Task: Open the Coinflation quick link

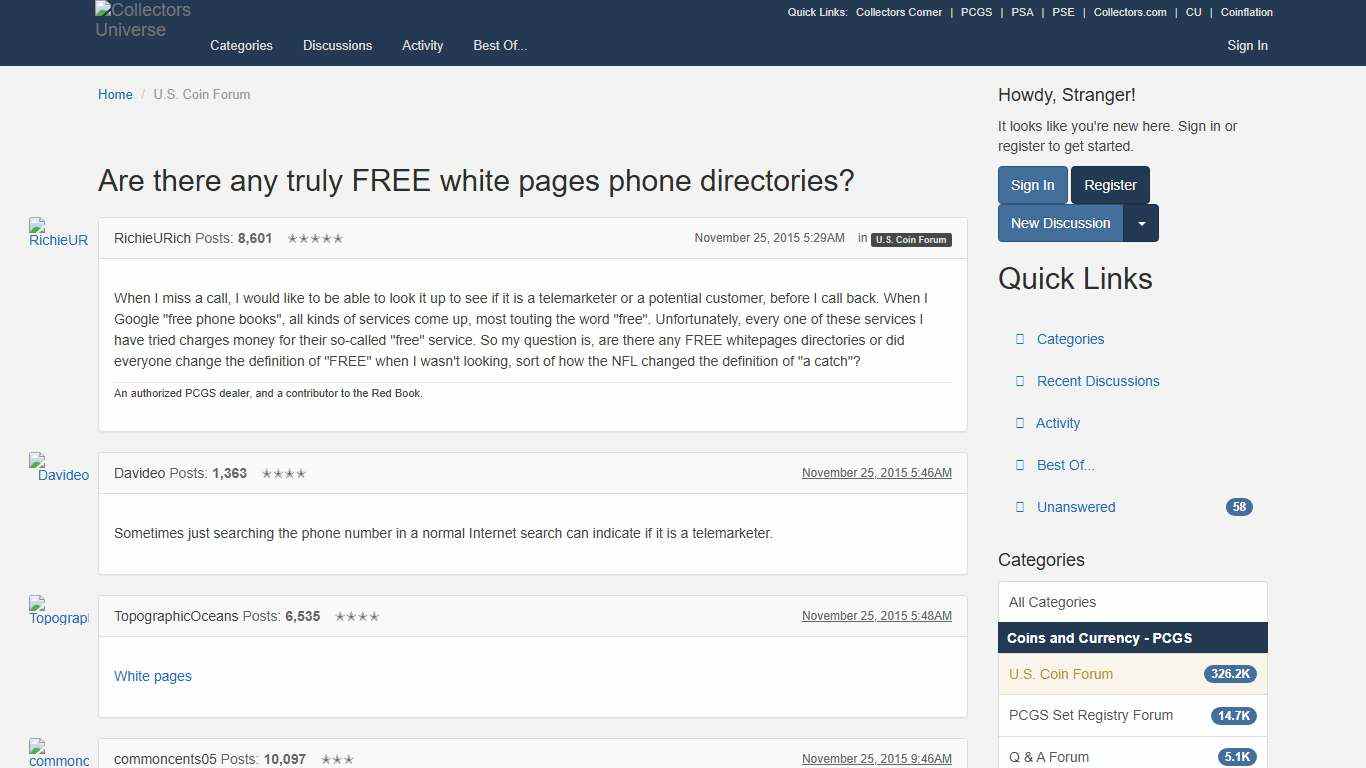Action: (x=1246, y=12)
